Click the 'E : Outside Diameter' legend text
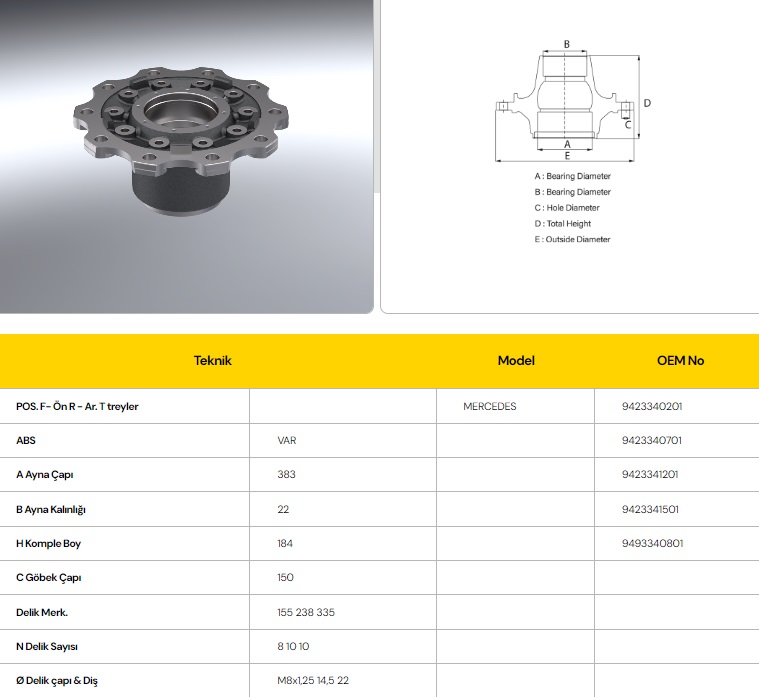 pyautogui.click(x=572, y=240)
